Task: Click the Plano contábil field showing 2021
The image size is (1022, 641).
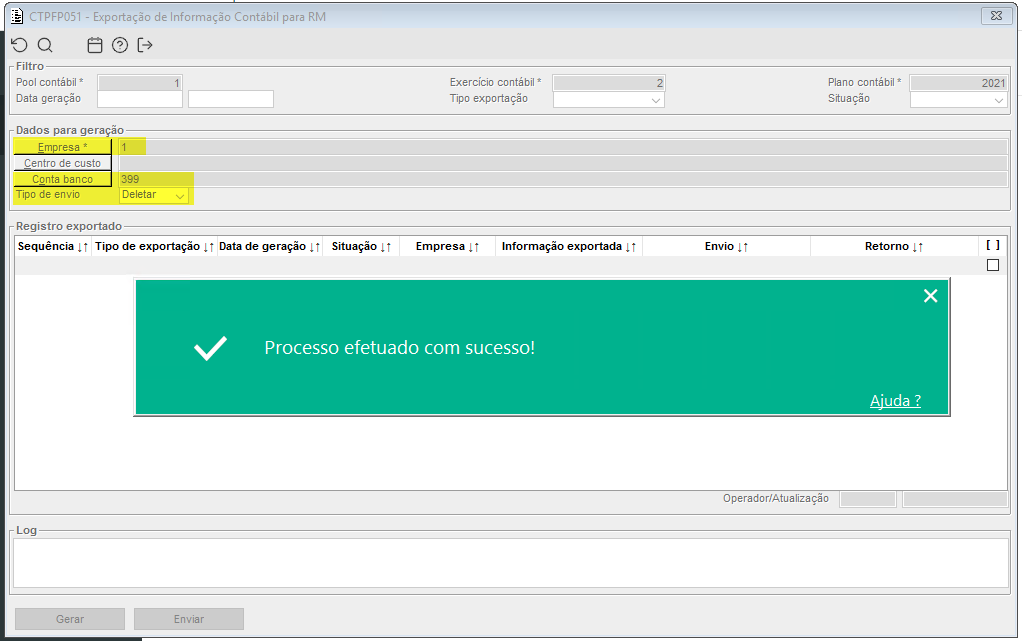Action: pos(959,83)
